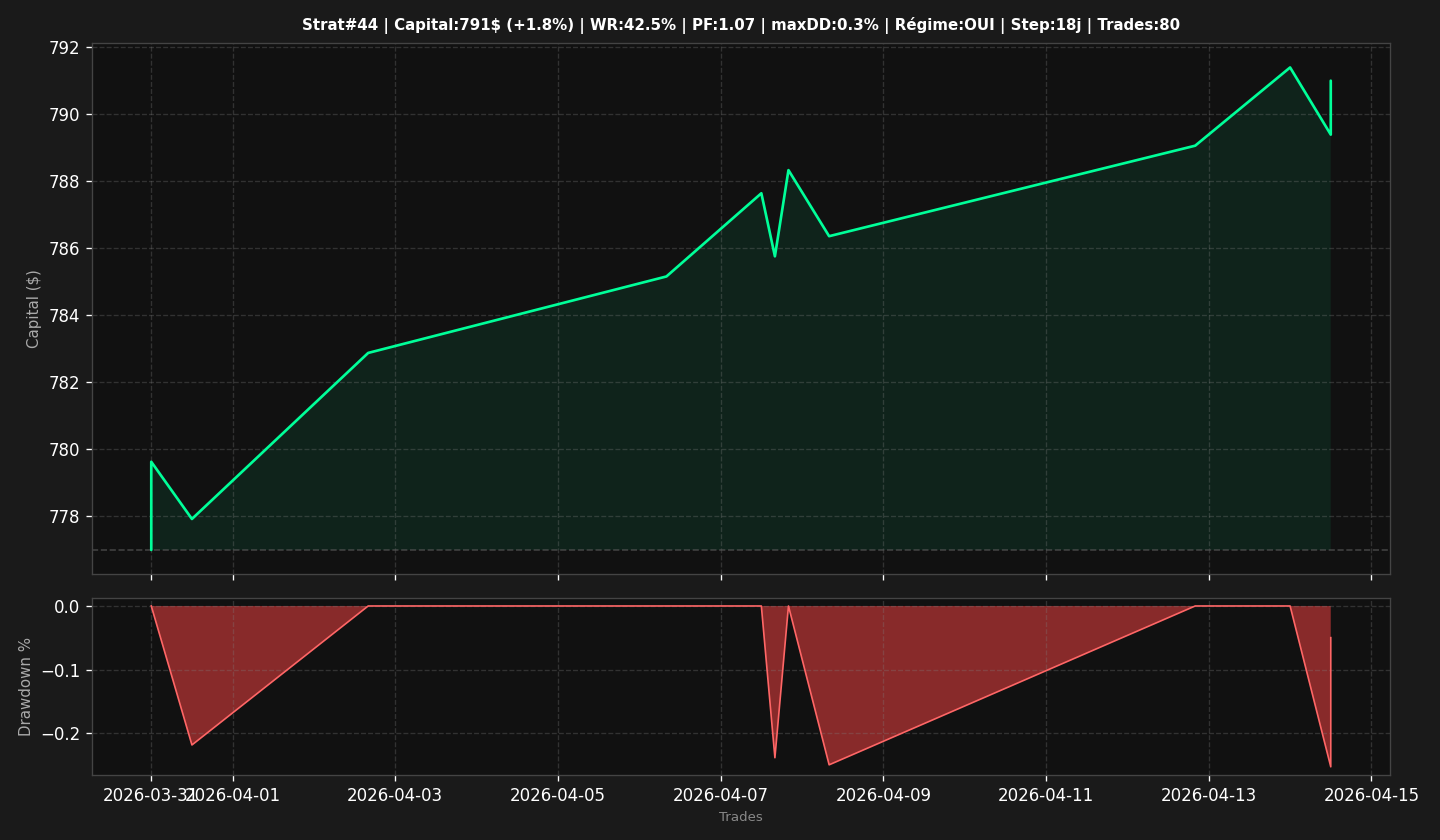Click the 2026-04-15 date label

[x=1371, y=795]
